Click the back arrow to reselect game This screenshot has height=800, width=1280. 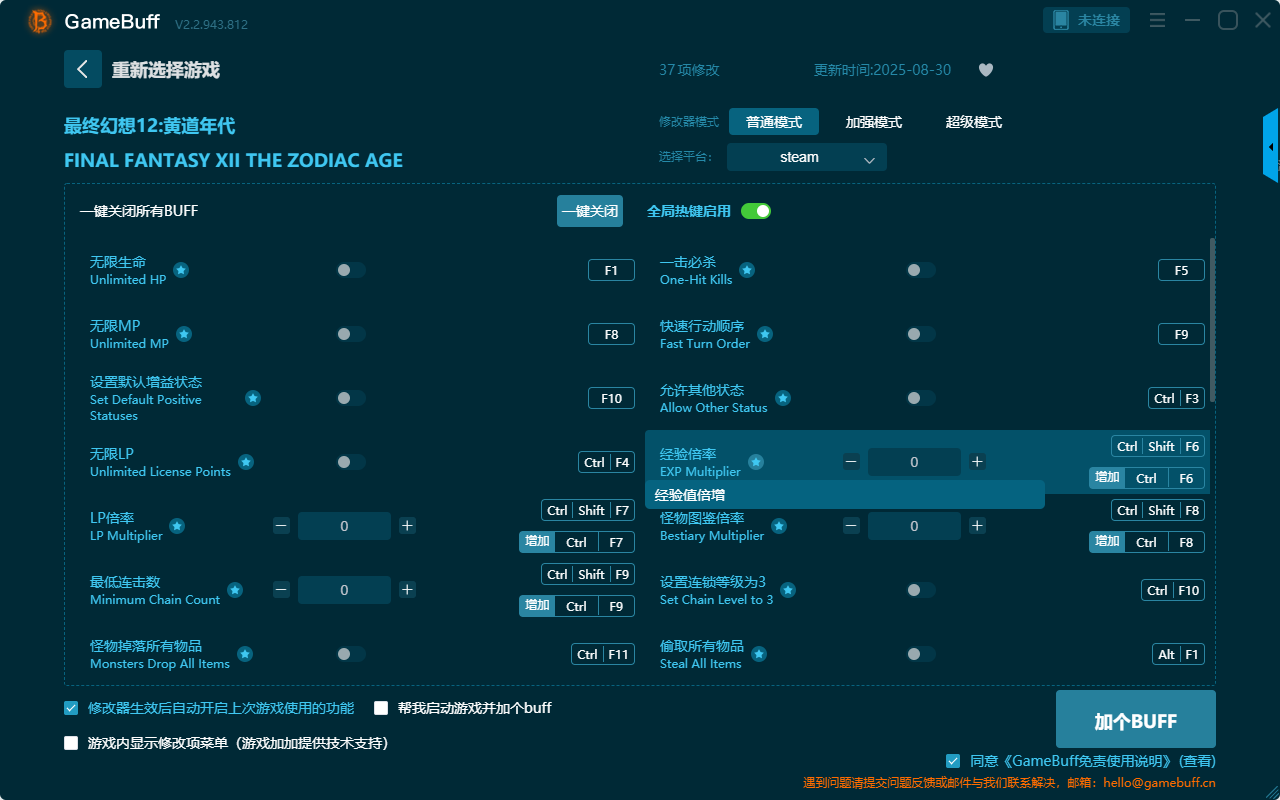(83, 69)
